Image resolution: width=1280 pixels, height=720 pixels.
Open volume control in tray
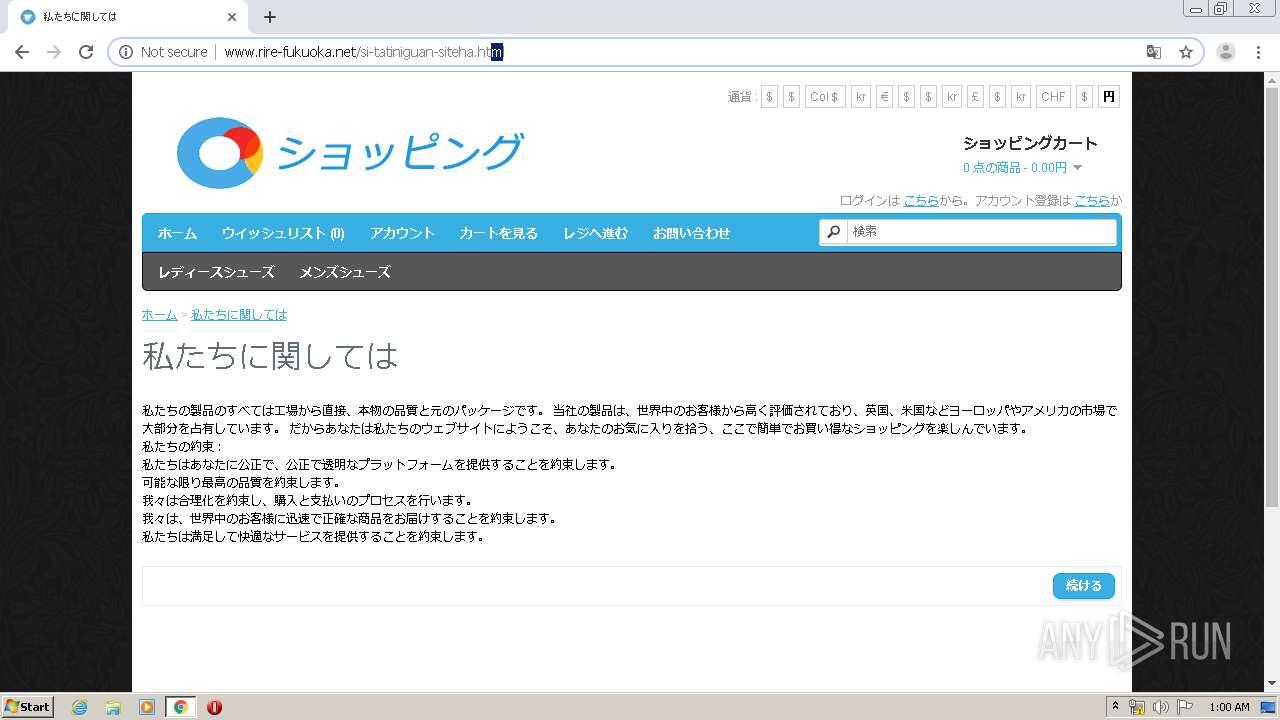point(1160,707)
